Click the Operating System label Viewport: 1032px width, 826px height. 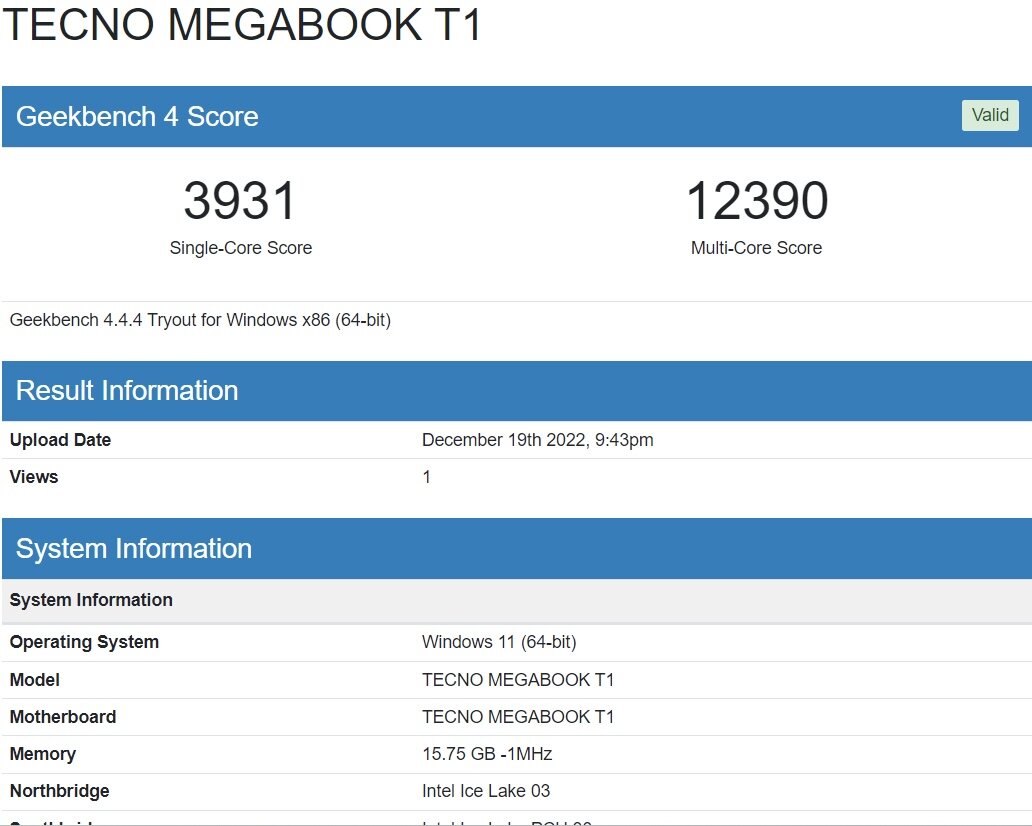[84, 642]
